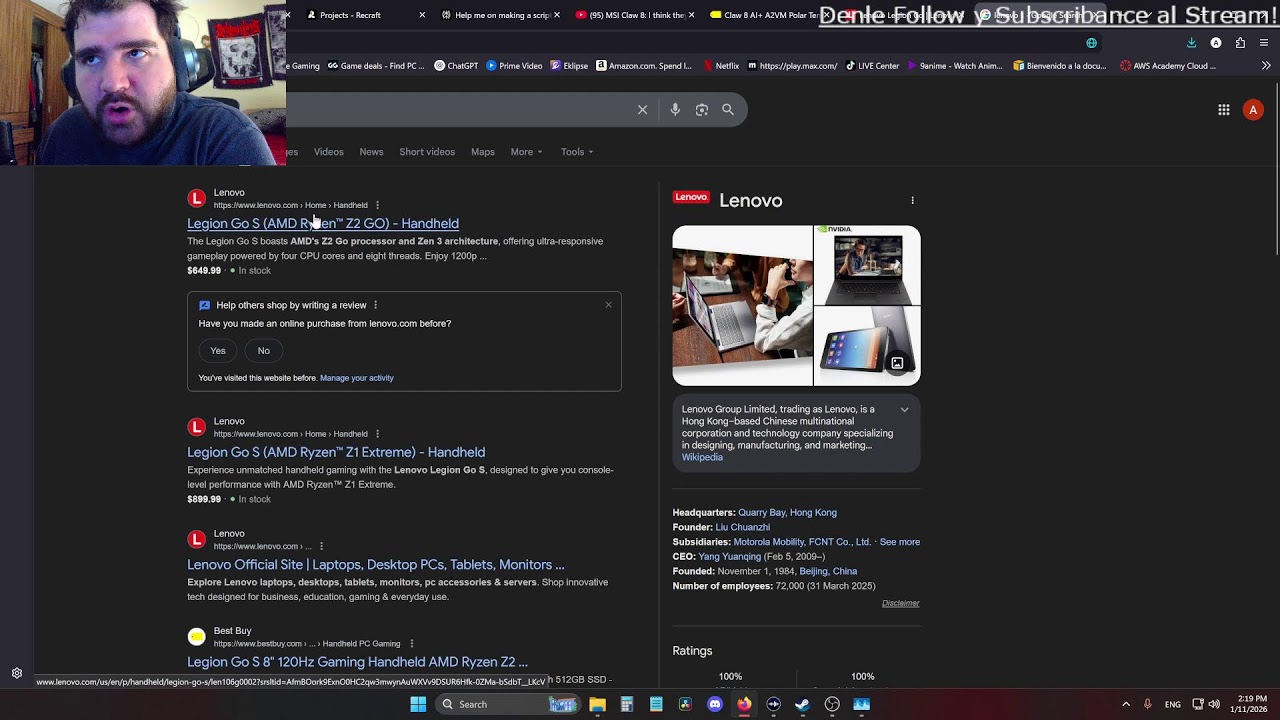Viewport: 1280px width, 720px height.
Task: Click the 'Manage your activity' link
Action: tap(357, 378)
